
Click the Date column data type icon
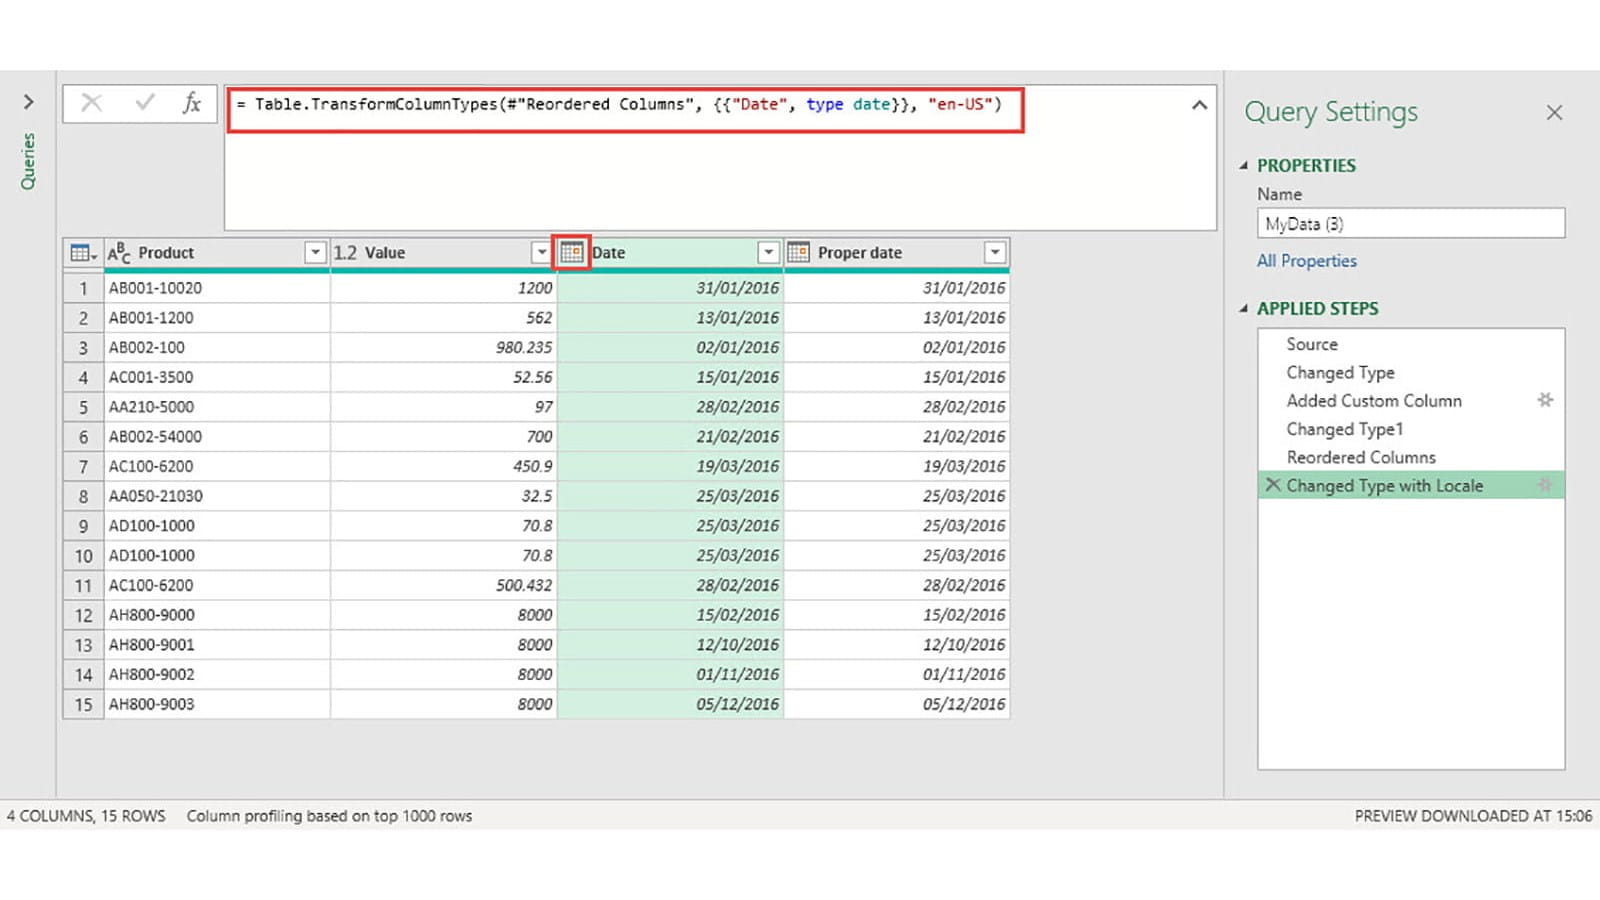tap(571, 253)
